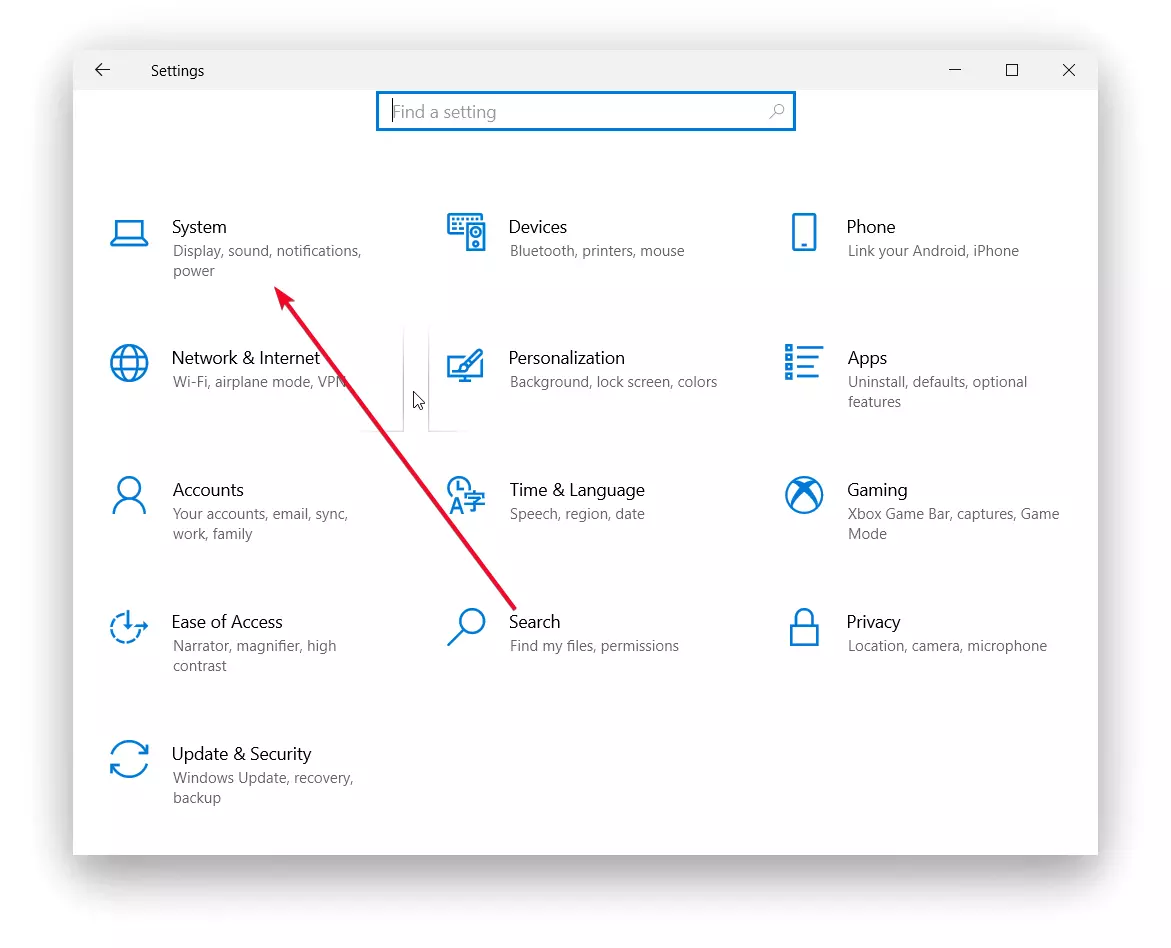Open the Network & Internet title

(x=246, y=358)
